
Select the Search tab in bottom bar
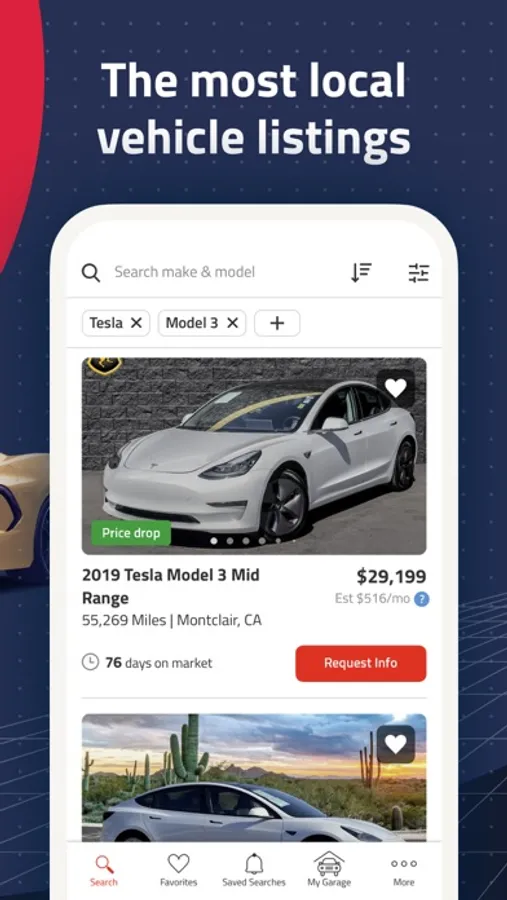point(104,871)
